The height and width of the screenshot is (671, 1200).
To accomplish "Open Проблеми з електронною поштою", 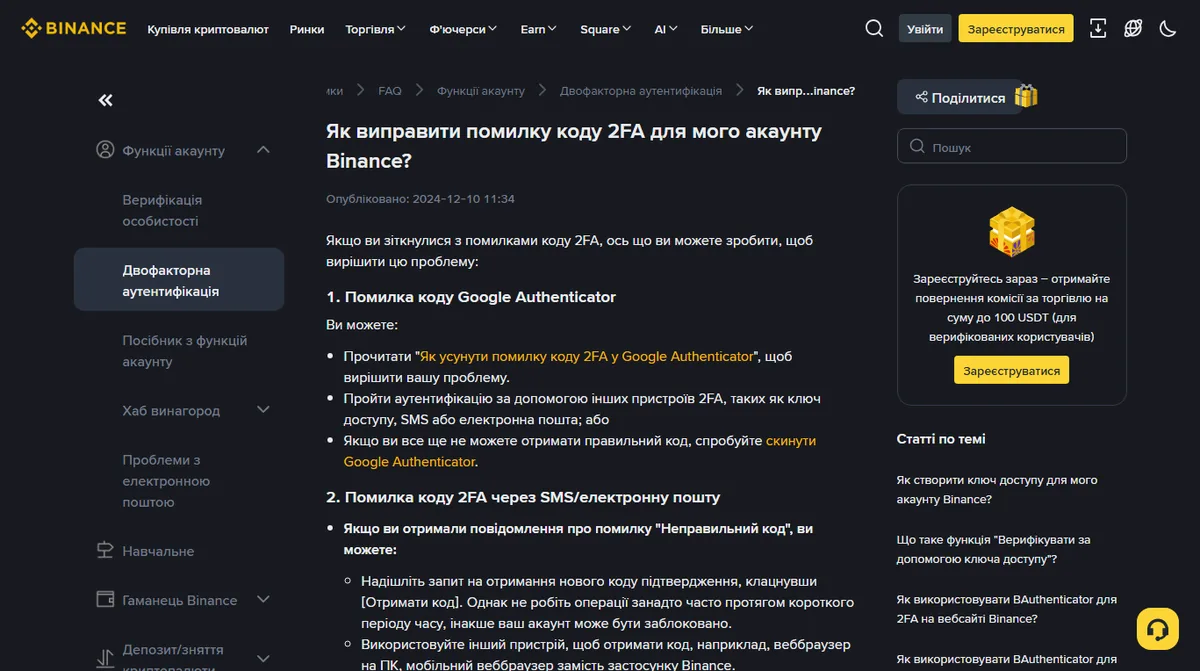I will click(x=179, y=481).
